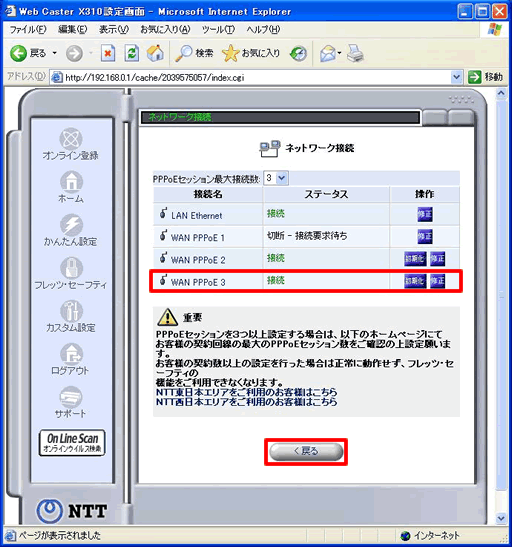Screen dimensions: 512x548
Task: Click the WAN PPPoE 2 connection name
Action: point(198,260)
